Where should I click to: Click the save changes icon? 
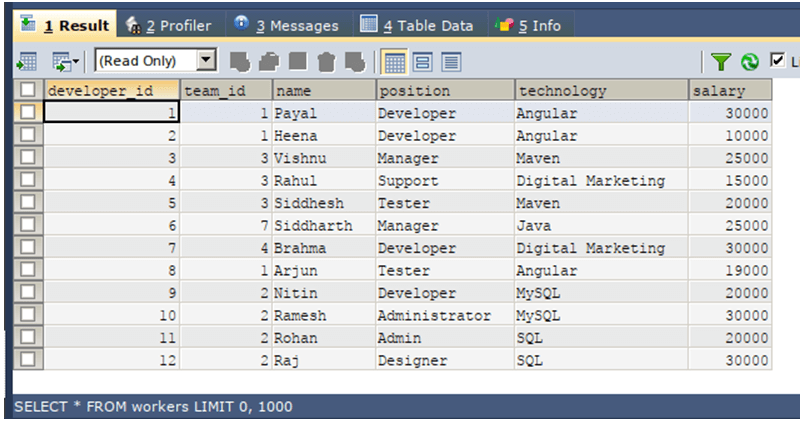tap(298, 61)
